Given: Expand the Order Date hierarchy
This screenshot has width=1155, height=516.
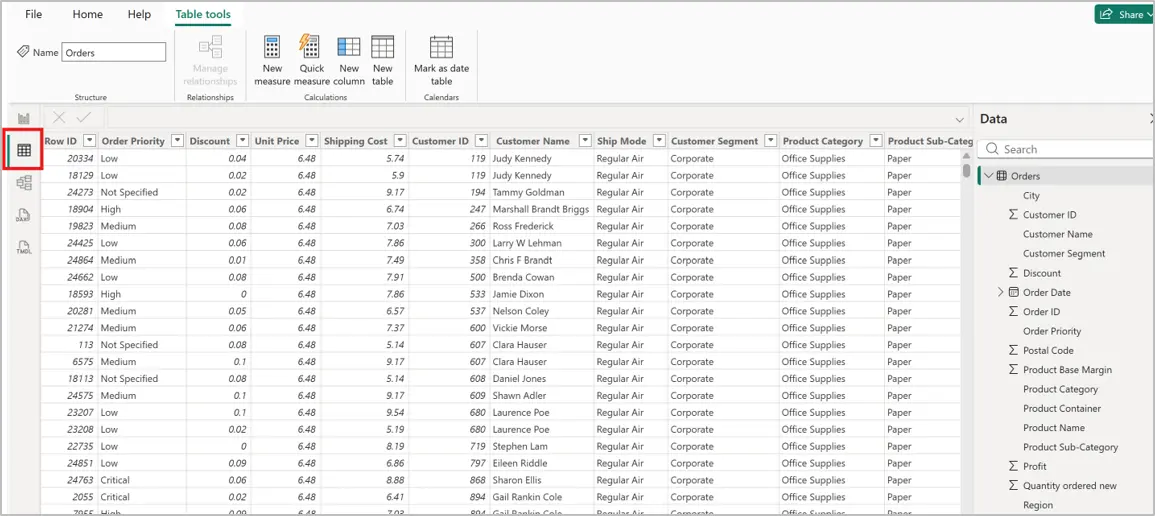Looking at the screenshot, I should 1000,292.
